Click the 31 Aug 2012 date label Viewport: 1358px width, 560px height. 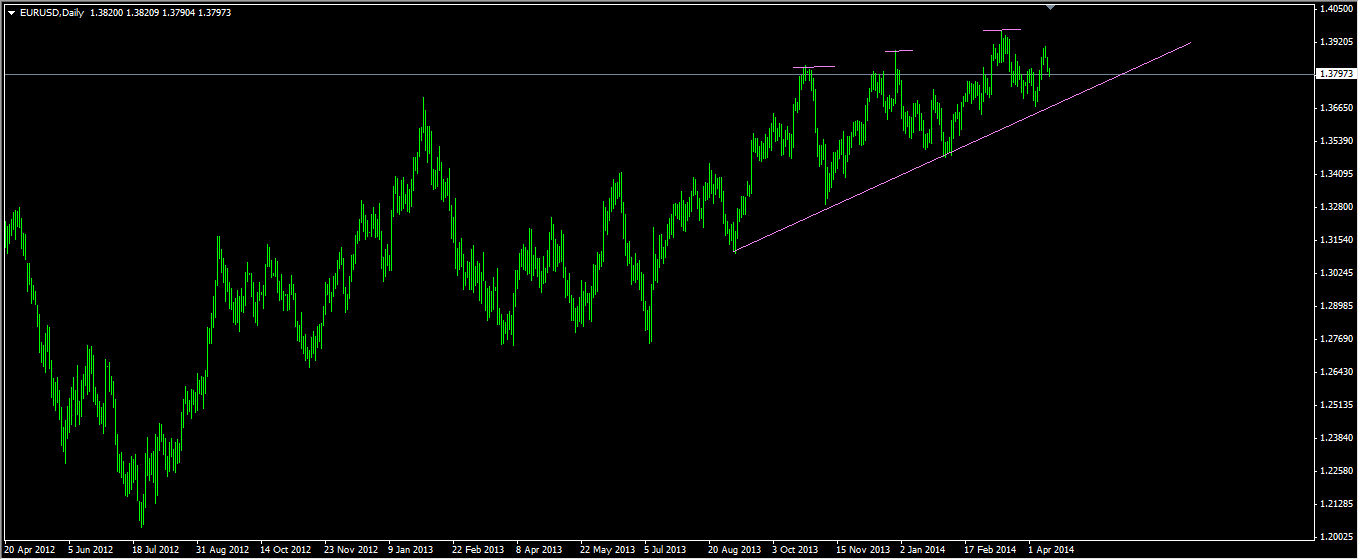pos(222,550)
